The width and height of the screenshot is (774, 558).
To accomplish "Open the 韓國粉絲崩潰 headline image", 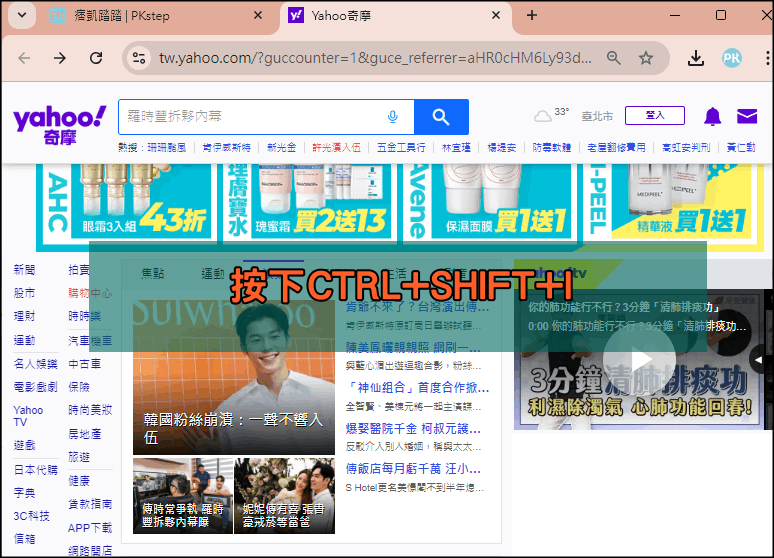I will (234, 378).
